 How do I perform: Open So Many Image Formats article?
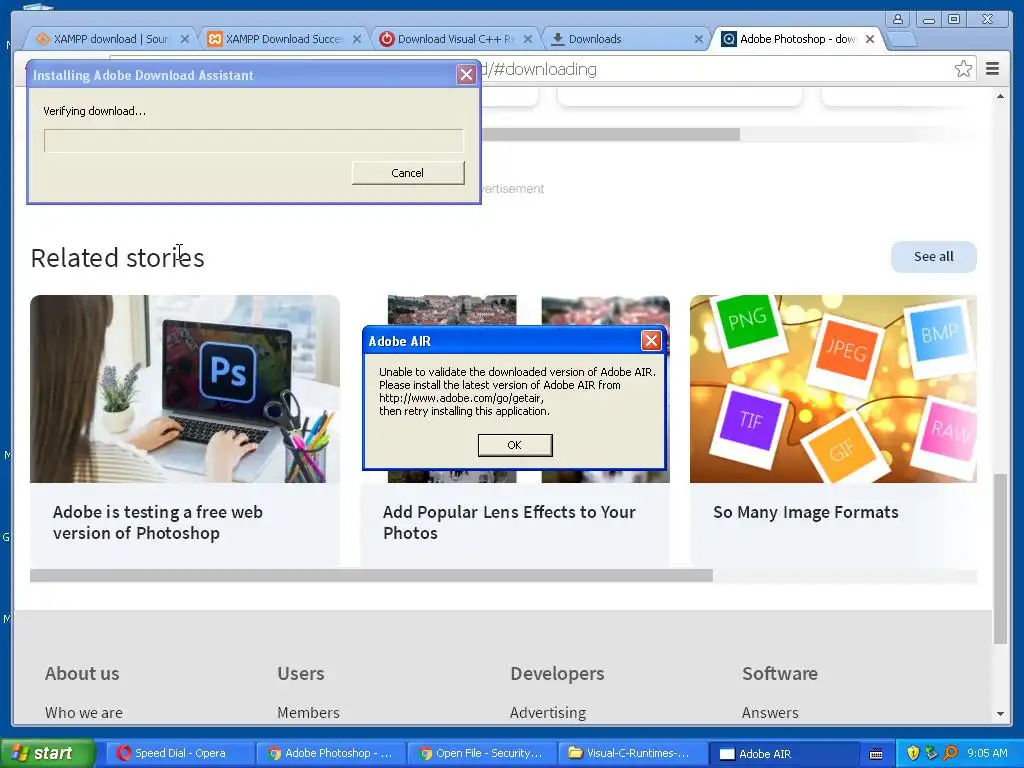[x=805, y=512]
